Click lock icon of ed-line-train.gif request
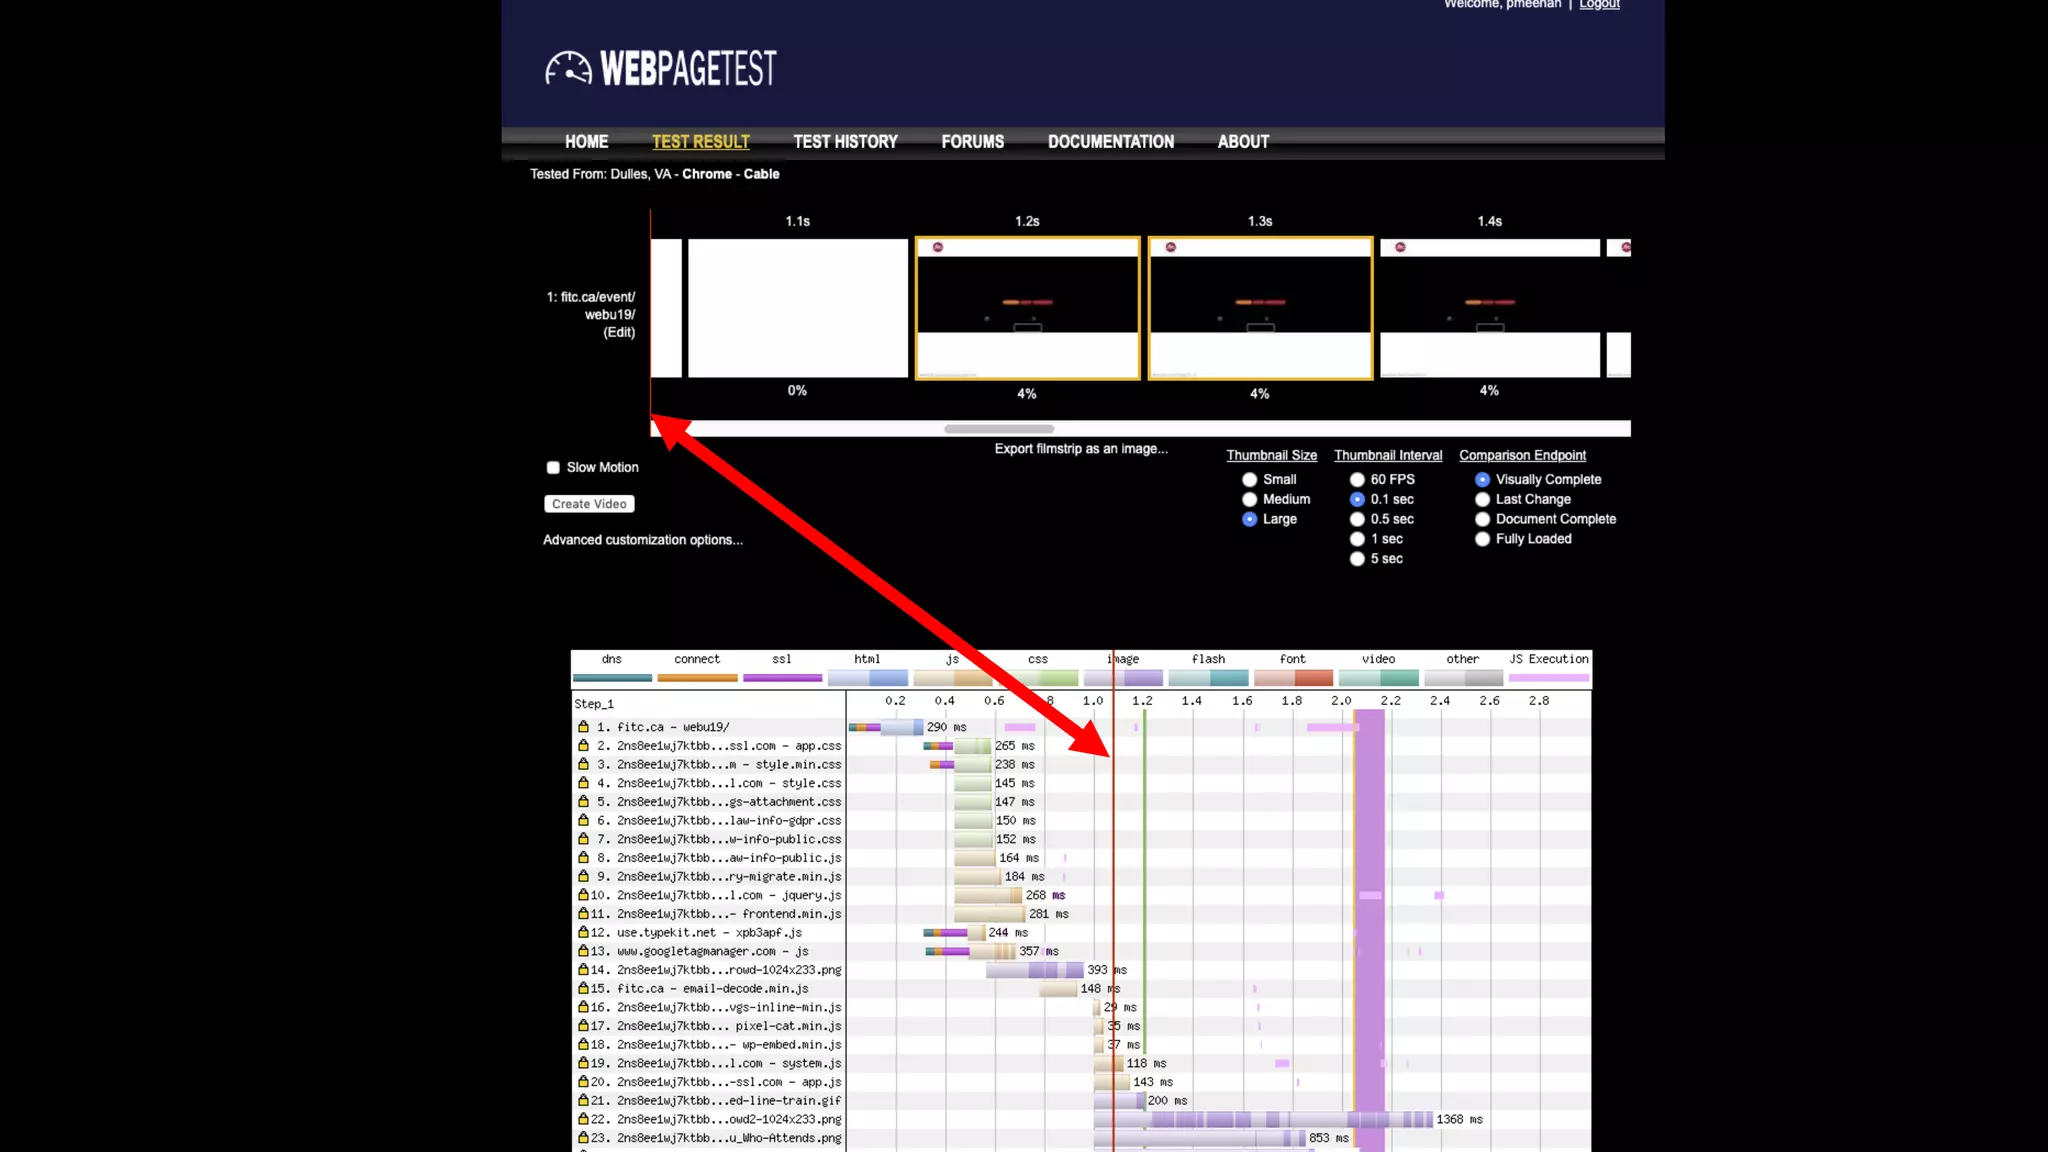The image size is (2048, 1152). (583, 1100)
